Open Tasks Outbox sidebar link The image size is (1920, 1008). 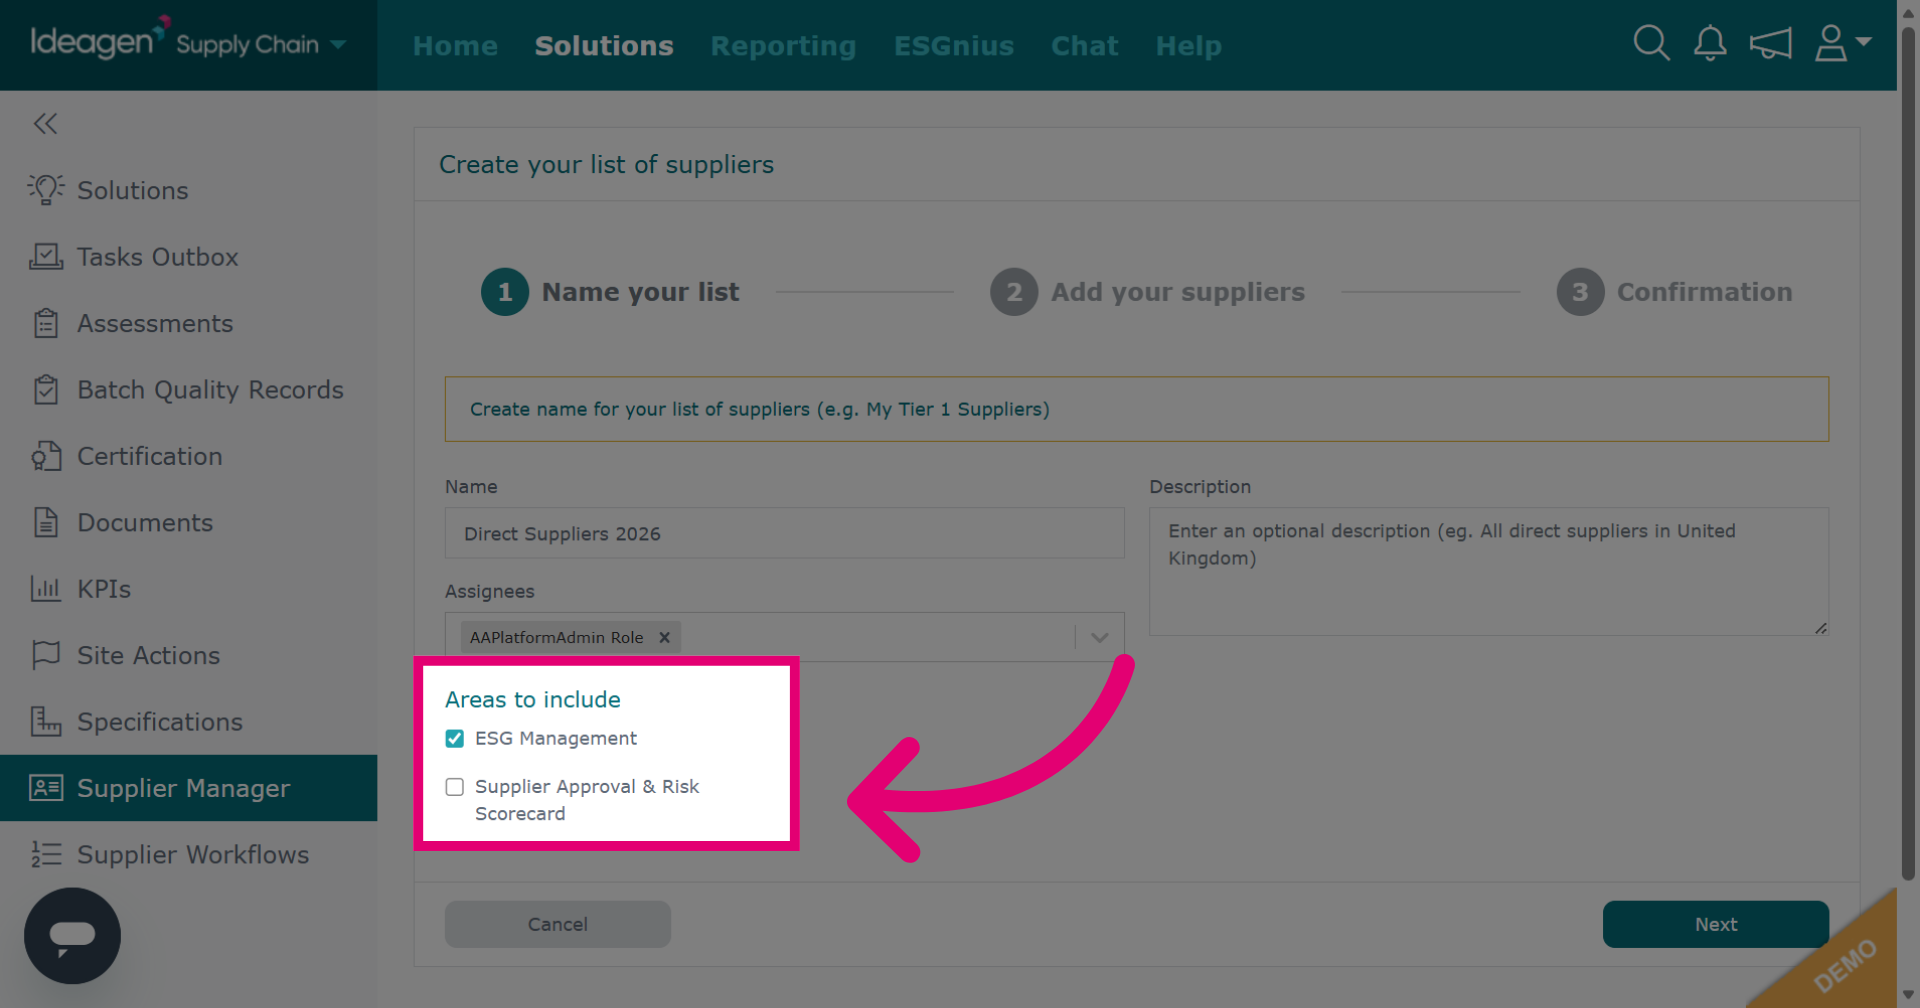[x=158, y=257]
